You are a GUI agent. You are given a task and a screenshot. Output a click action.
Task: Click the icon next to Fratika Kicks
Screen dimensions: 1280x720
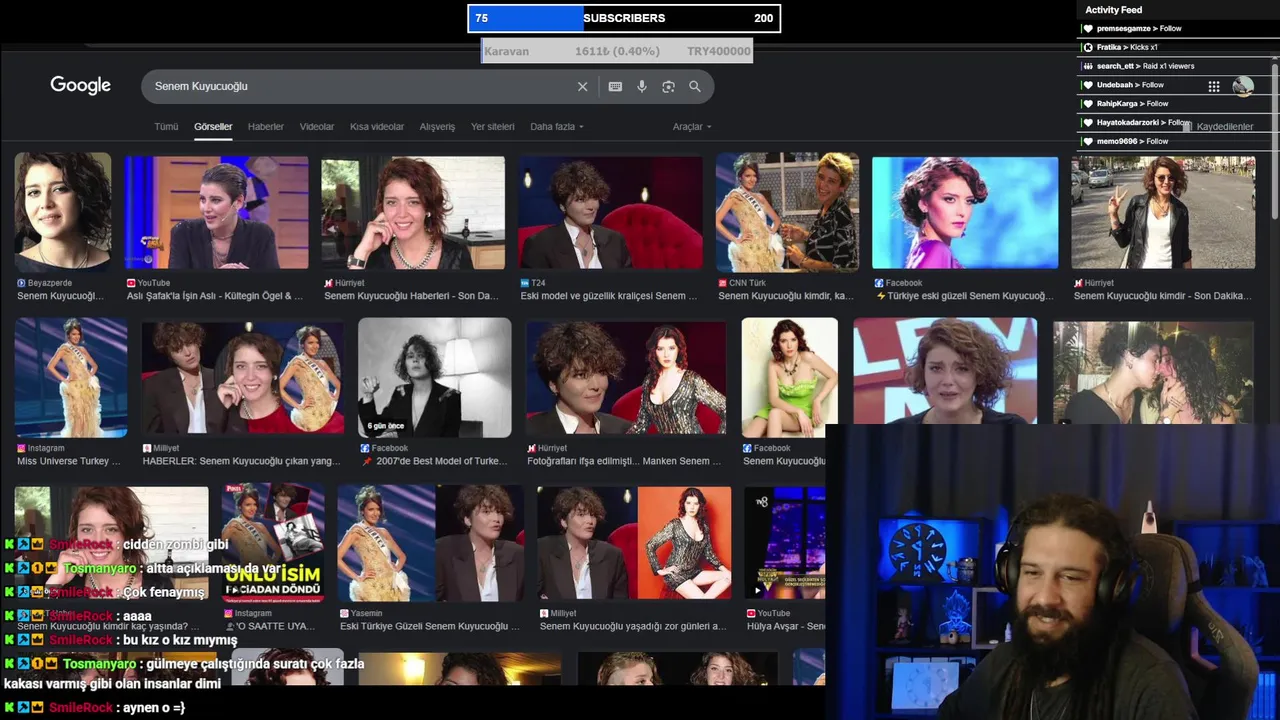point(1088,47)
